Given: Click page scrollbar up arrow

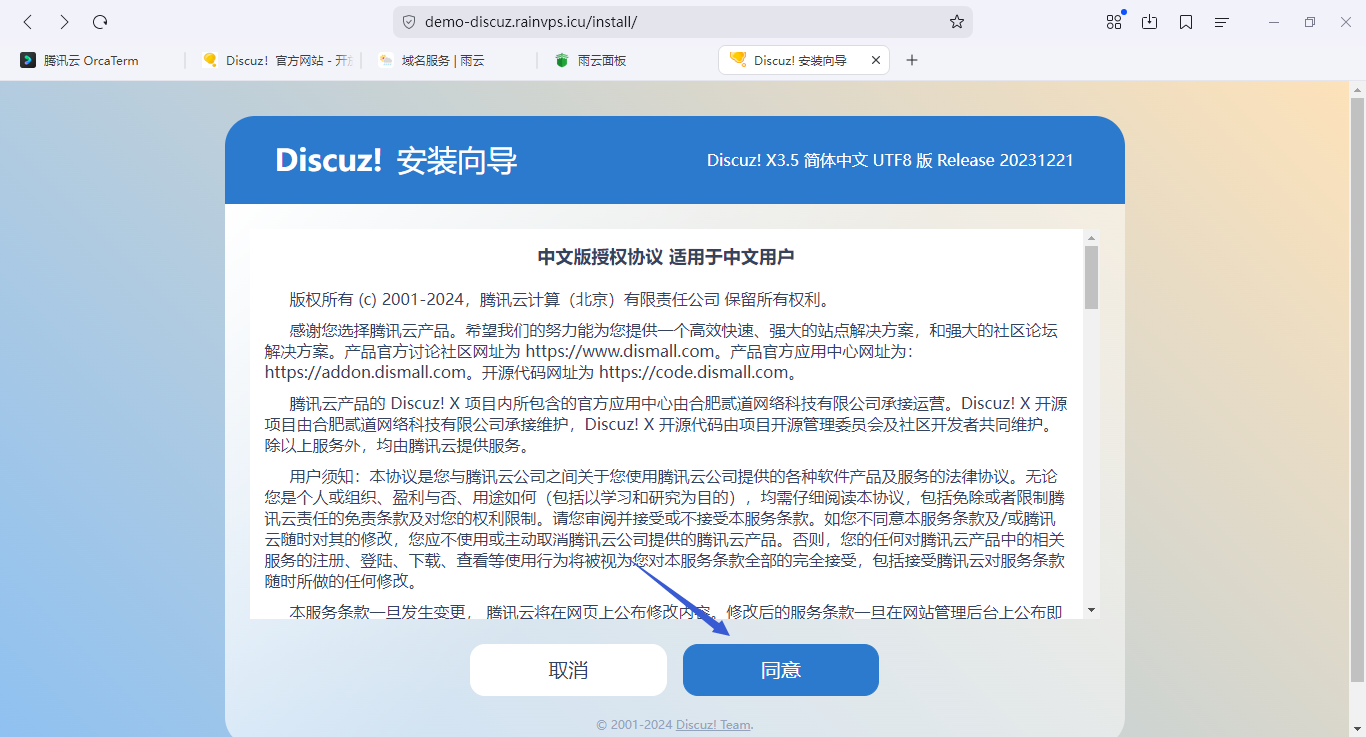Looking at the screenshot, I should 1357,89.
